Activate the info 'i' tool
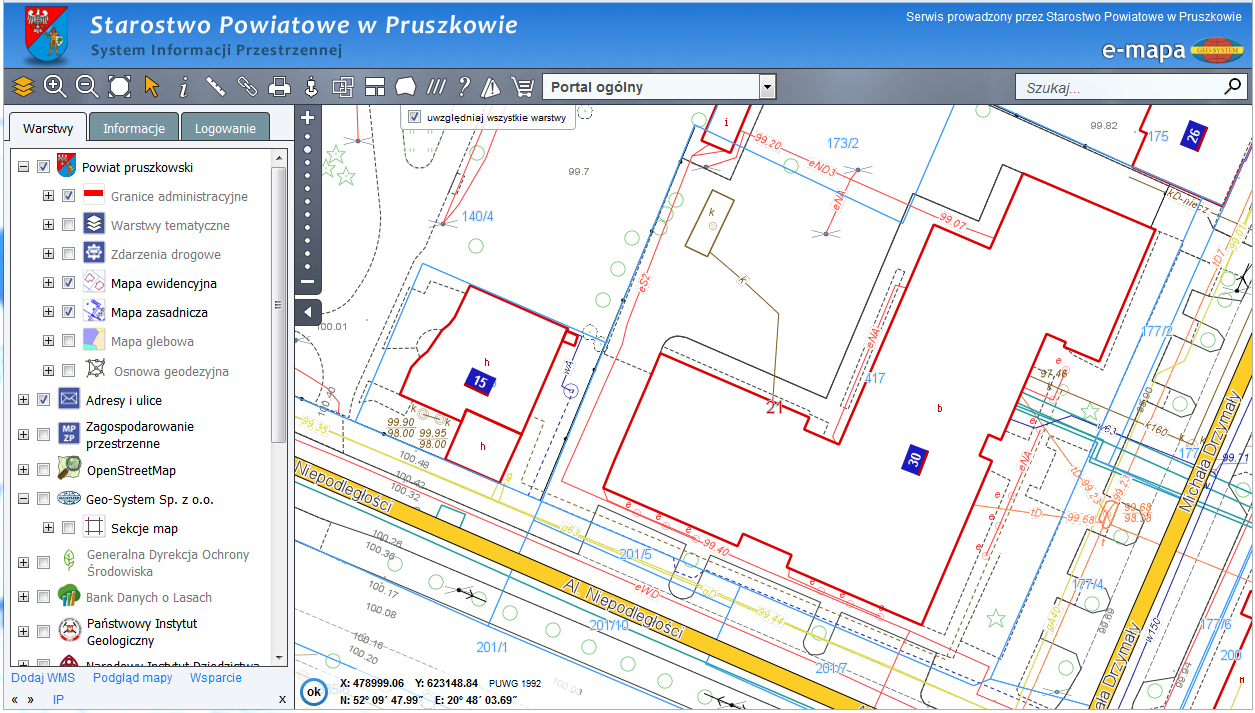1255x713 pixels. (x=184, y=87)
